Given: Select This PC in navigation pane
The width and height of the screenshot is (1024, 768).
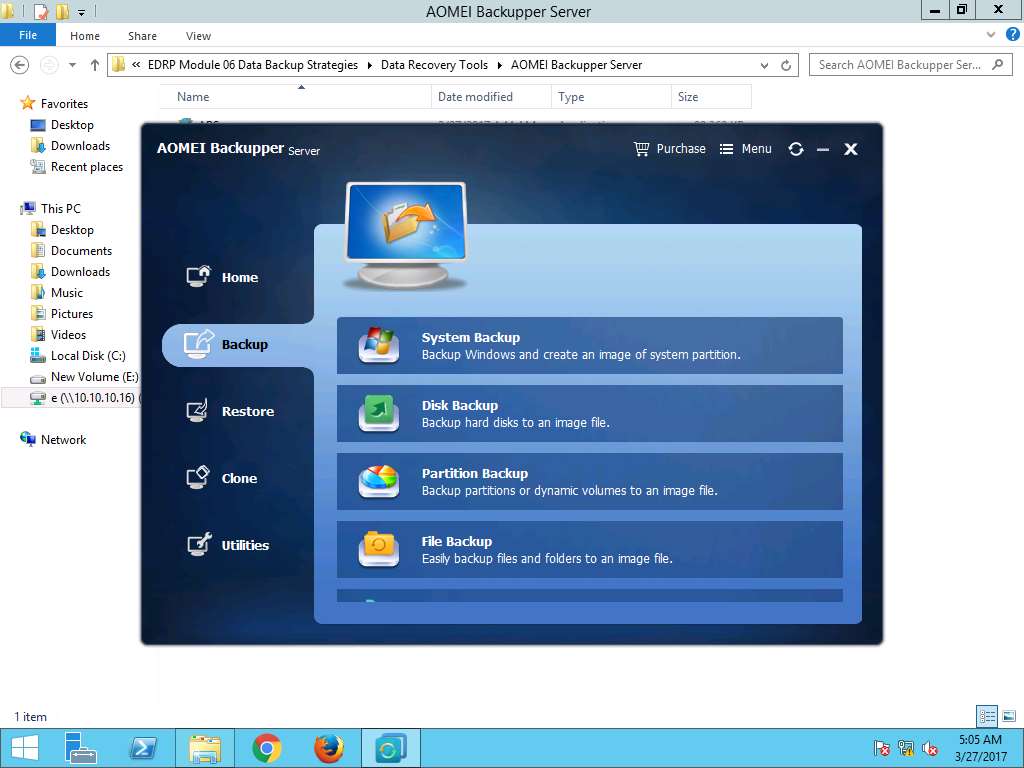Looking at the screenshot, I should (61, 208).
